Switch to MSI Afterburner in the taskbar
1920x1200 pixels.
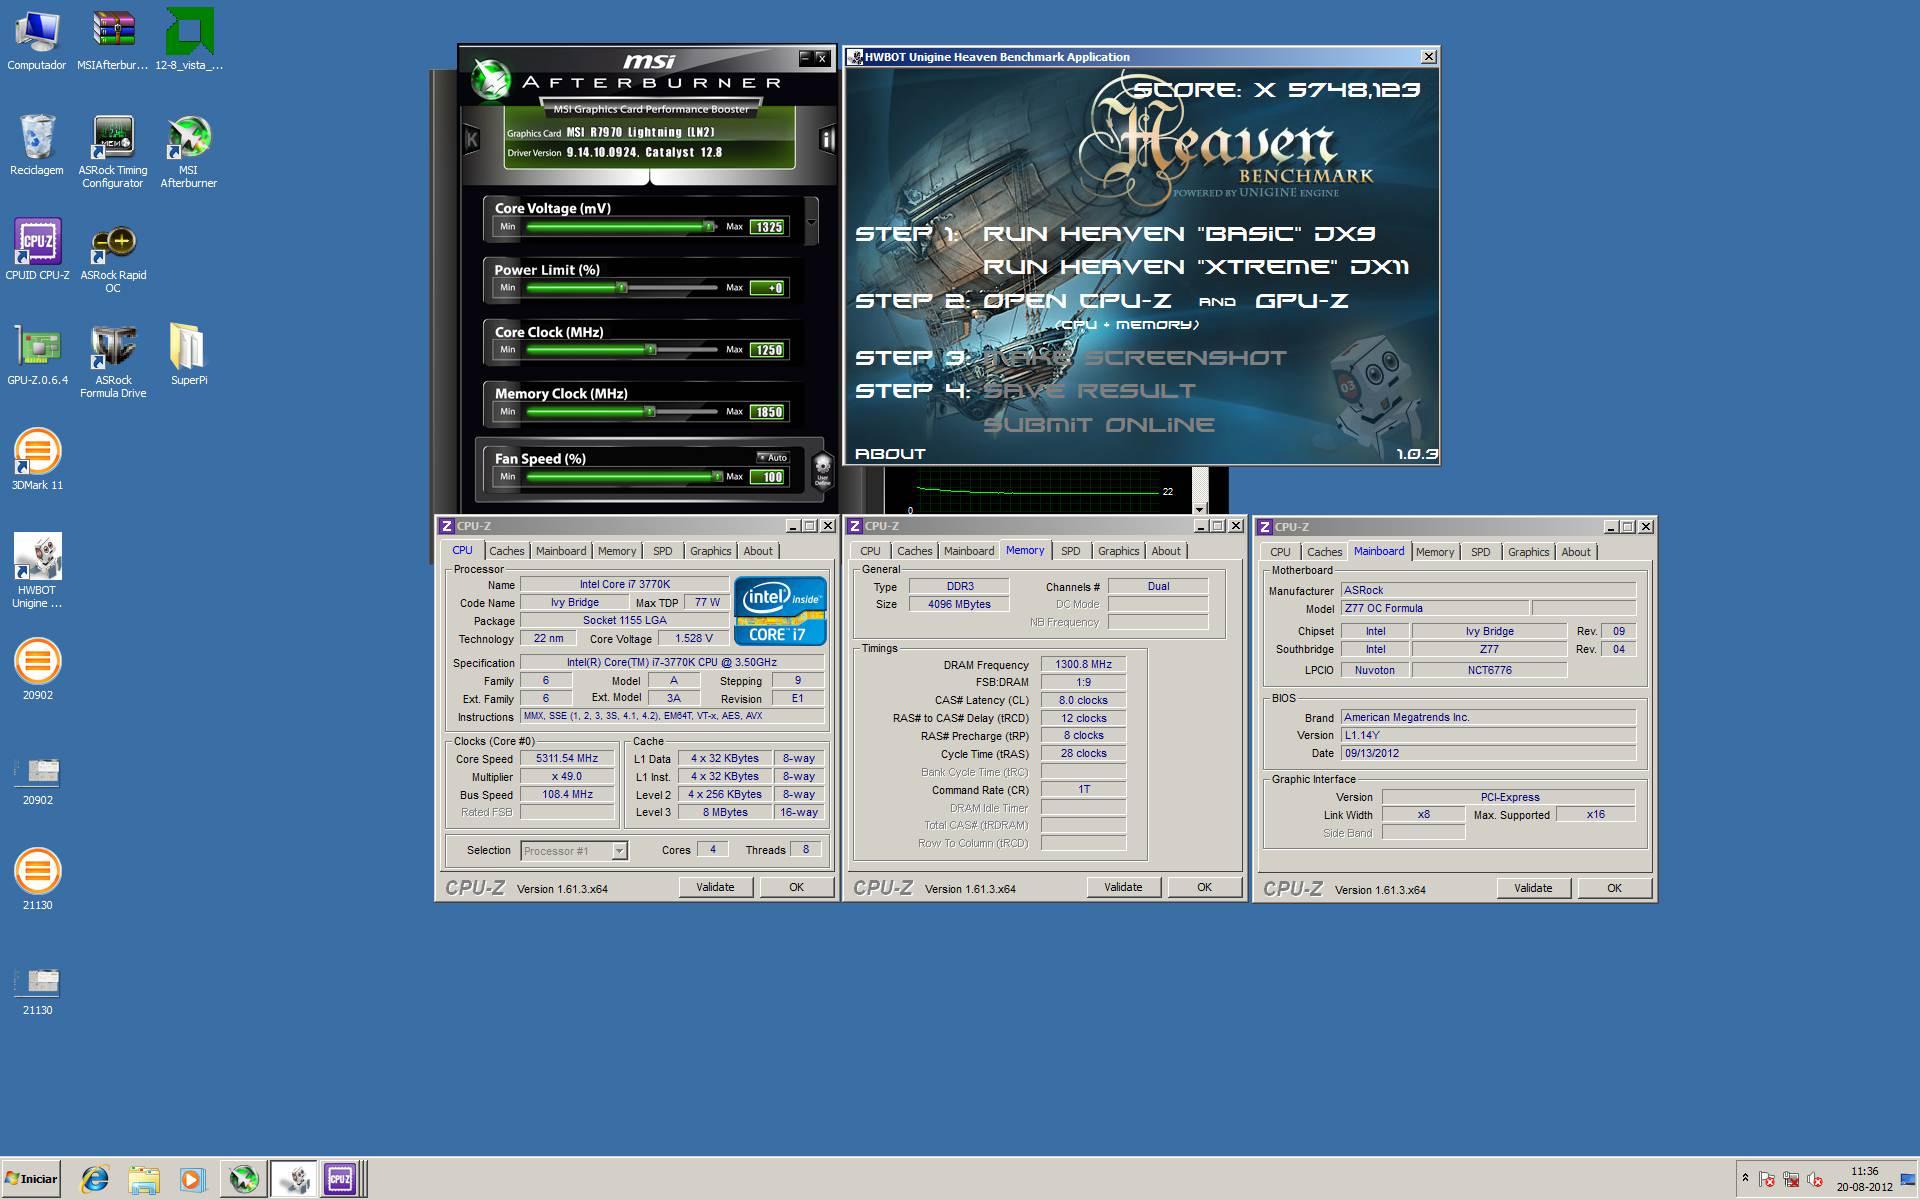click(x=243, y=1179)
